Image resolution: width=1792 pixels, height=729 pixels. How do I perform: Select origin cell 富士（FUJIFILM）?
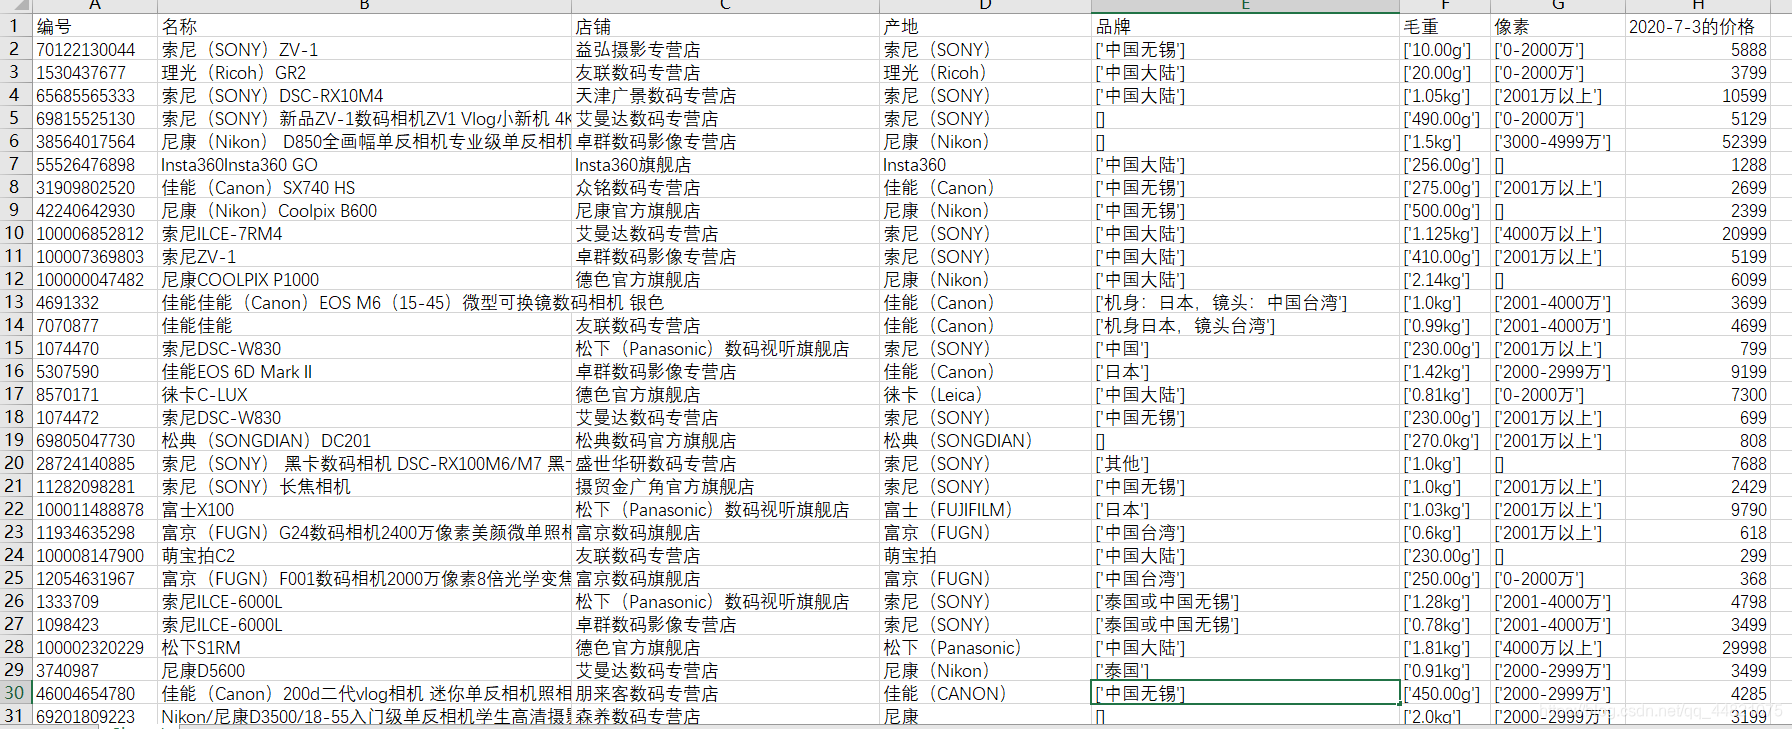tap(985, 509)
